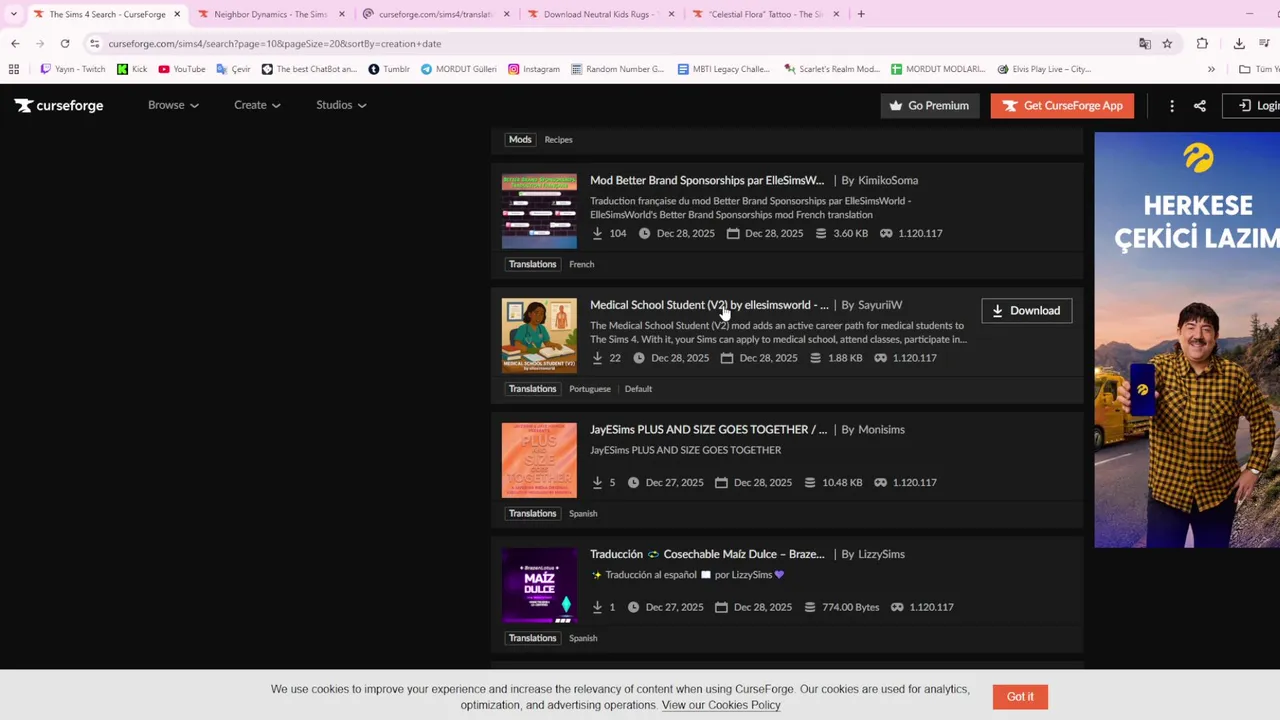The image size is (1280, 720).
Task: Click the Go Premium button
Action: pos(929,106)
